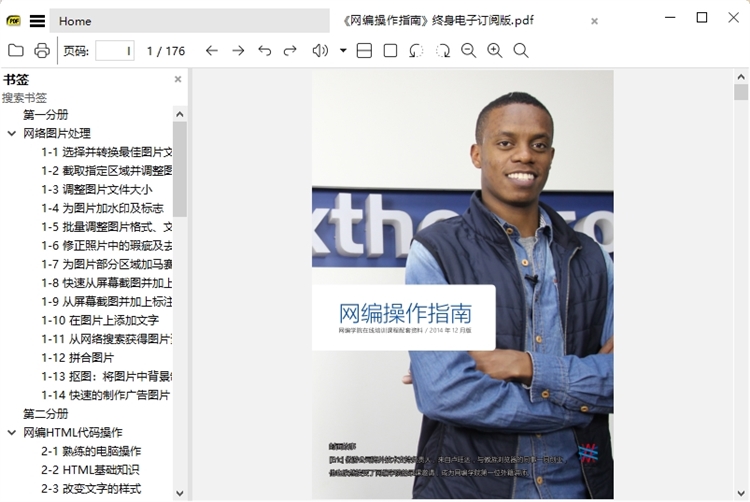Open bookmark 第一分册
The image size is (750, 502).
click(x=46, y=115)
